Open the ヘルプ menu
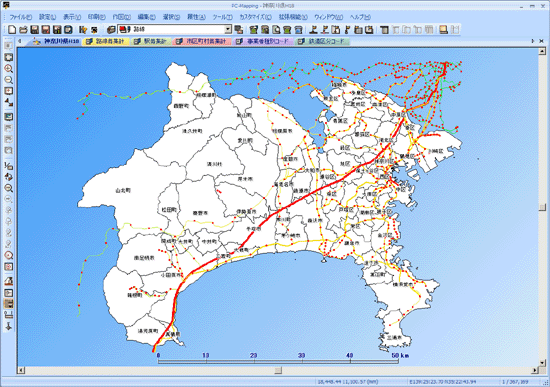Image resolution: width=550 pixels, height=387 pixels. [x=360, y=17]
